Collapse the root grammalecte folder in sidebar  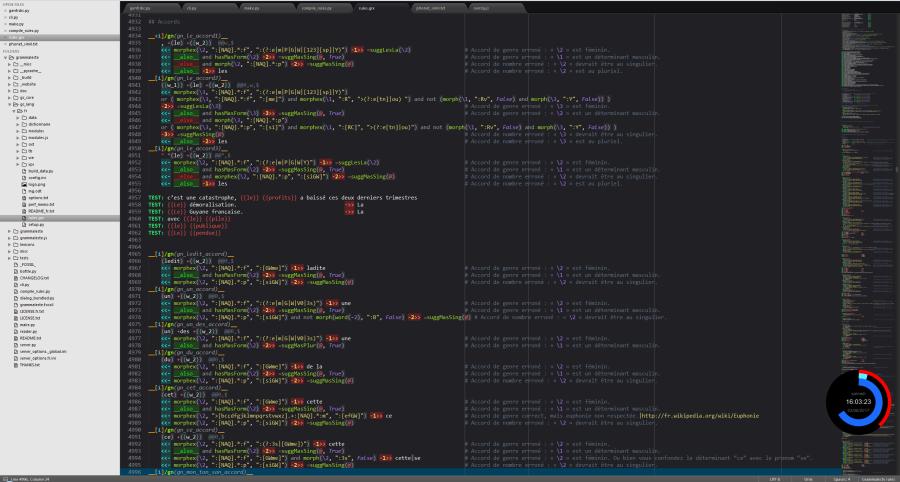coord(5,57)
